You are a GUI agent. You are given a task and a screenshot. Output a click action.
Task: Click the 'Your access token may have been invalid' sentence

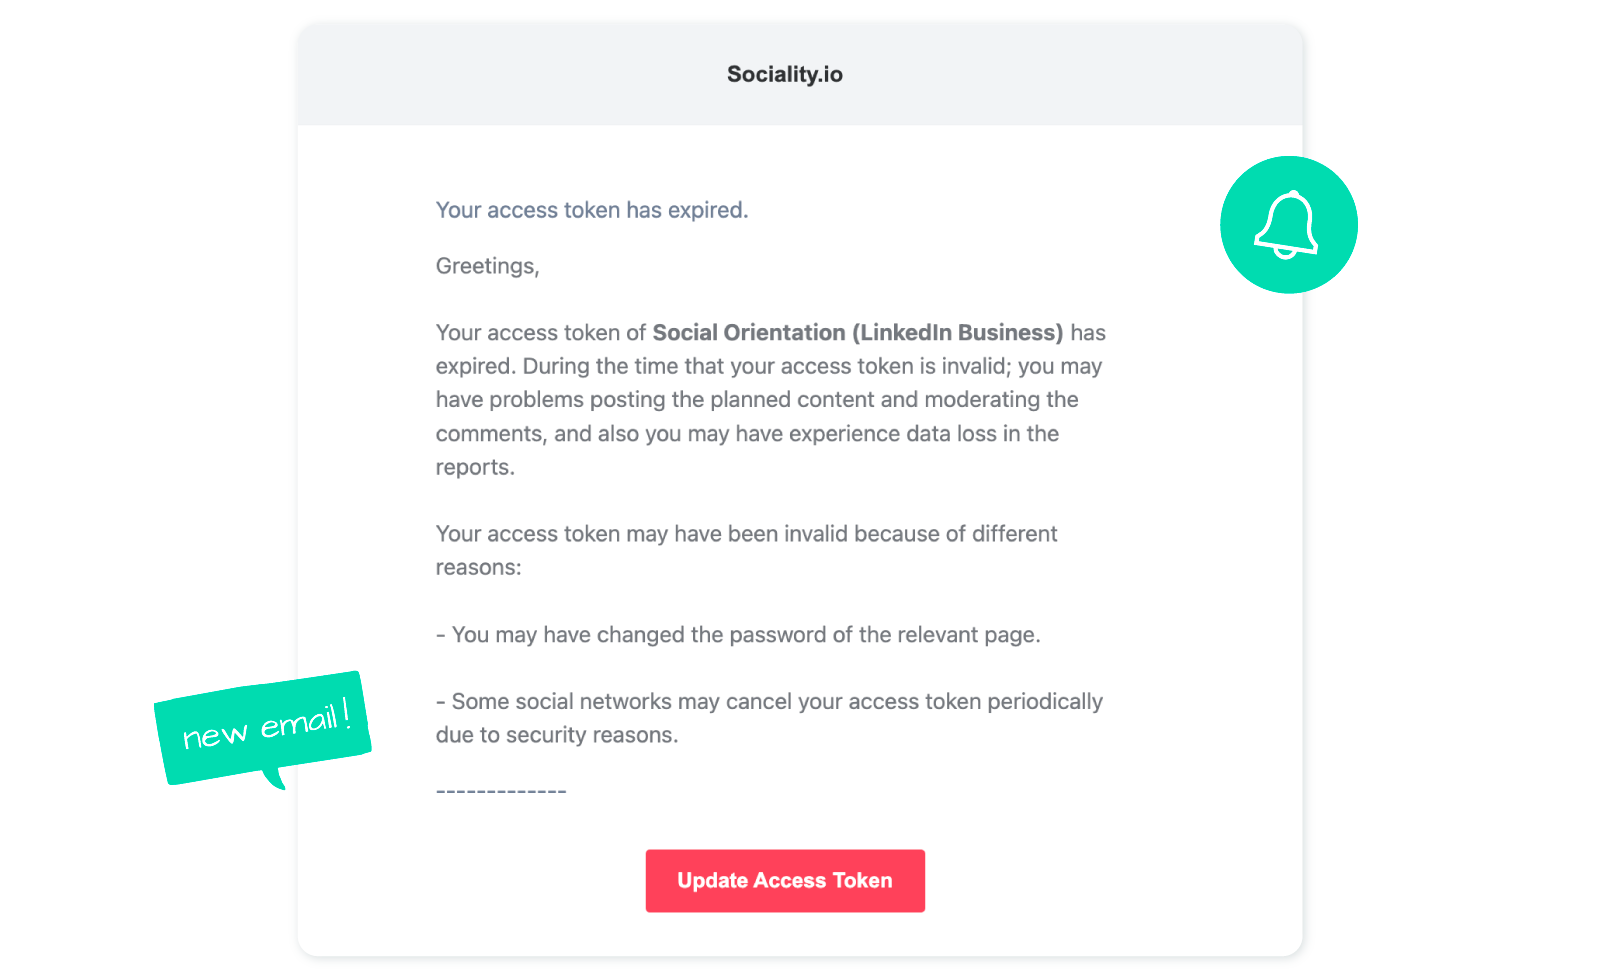[x=746, y=534]
